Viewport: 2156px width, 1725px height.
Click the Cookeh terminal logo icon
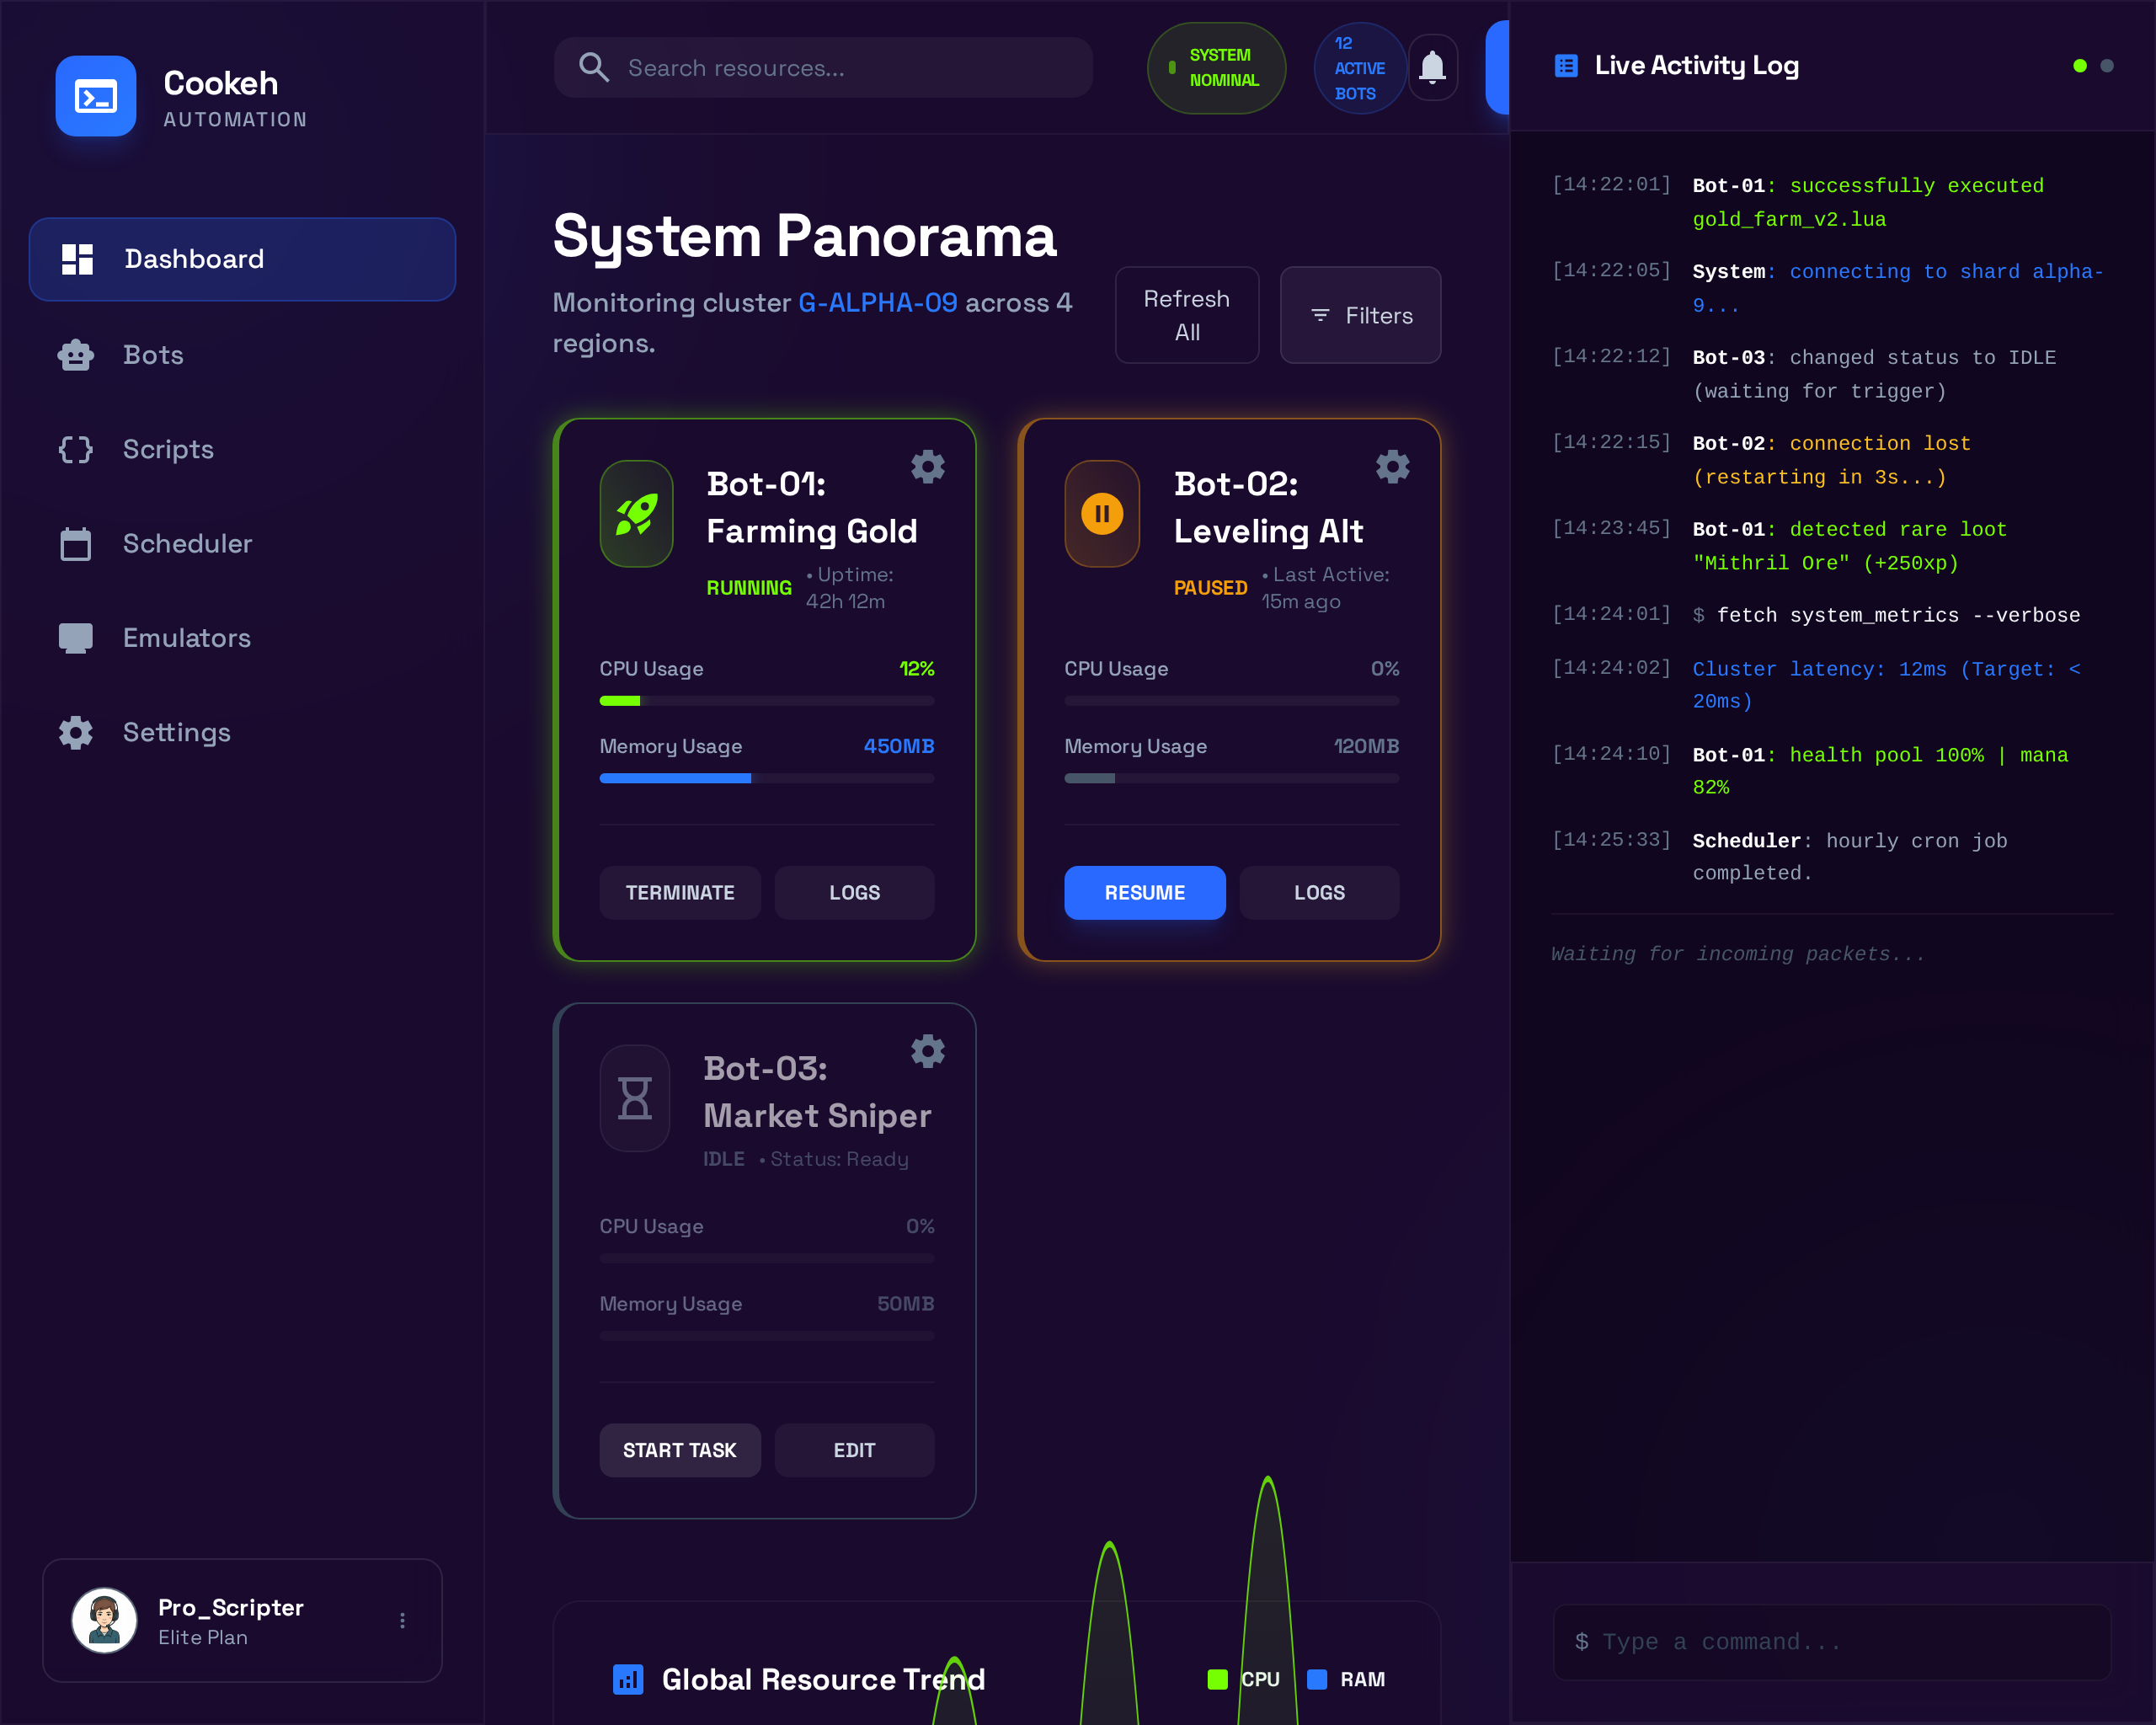96,96
